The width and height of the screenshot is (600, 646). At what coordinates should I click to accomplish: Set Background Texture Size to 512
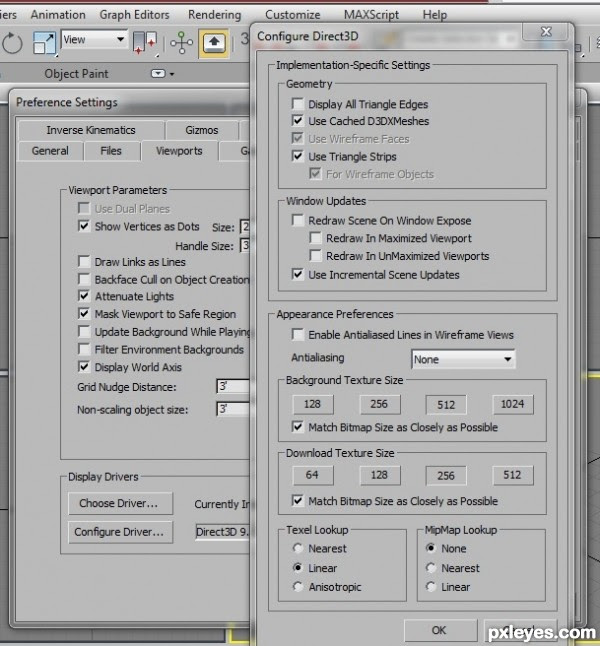click(x=446, y=405)
